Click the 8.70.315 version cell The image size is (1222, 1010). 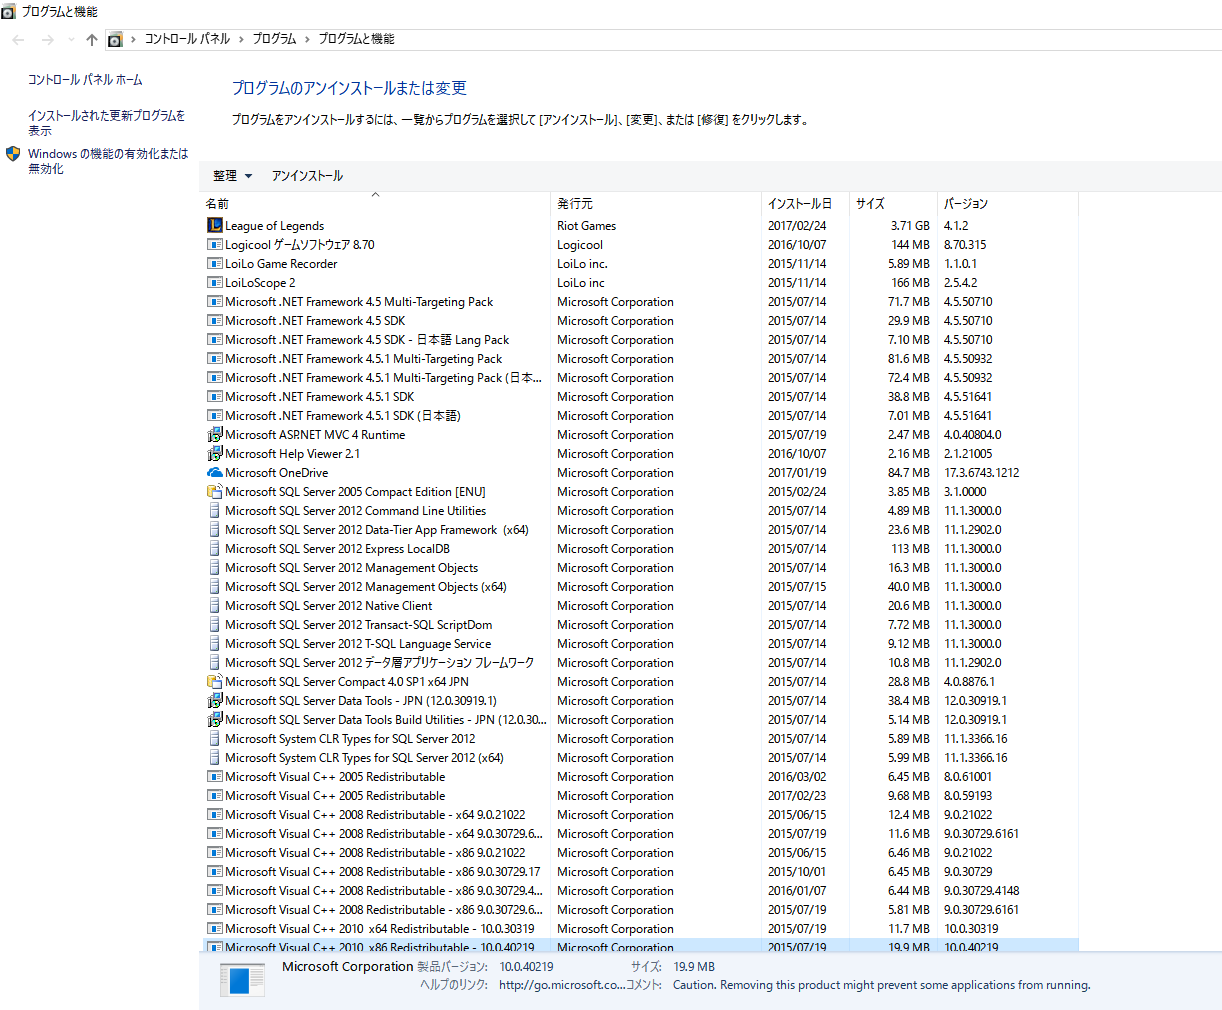click(965, 244)
